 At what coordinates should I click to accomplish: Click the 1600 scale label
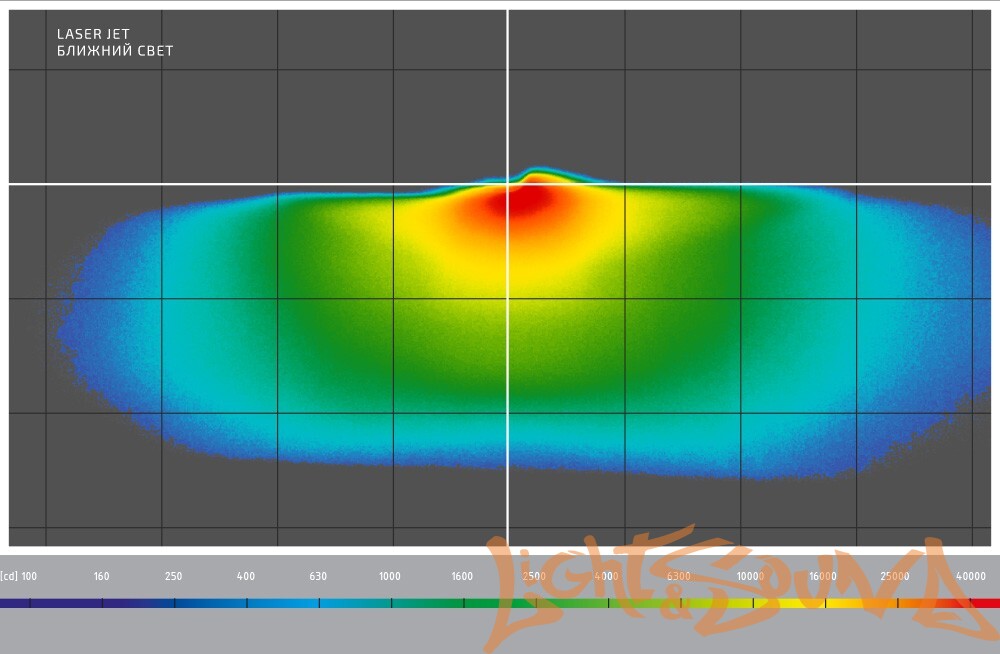click(x=462, y=577)
